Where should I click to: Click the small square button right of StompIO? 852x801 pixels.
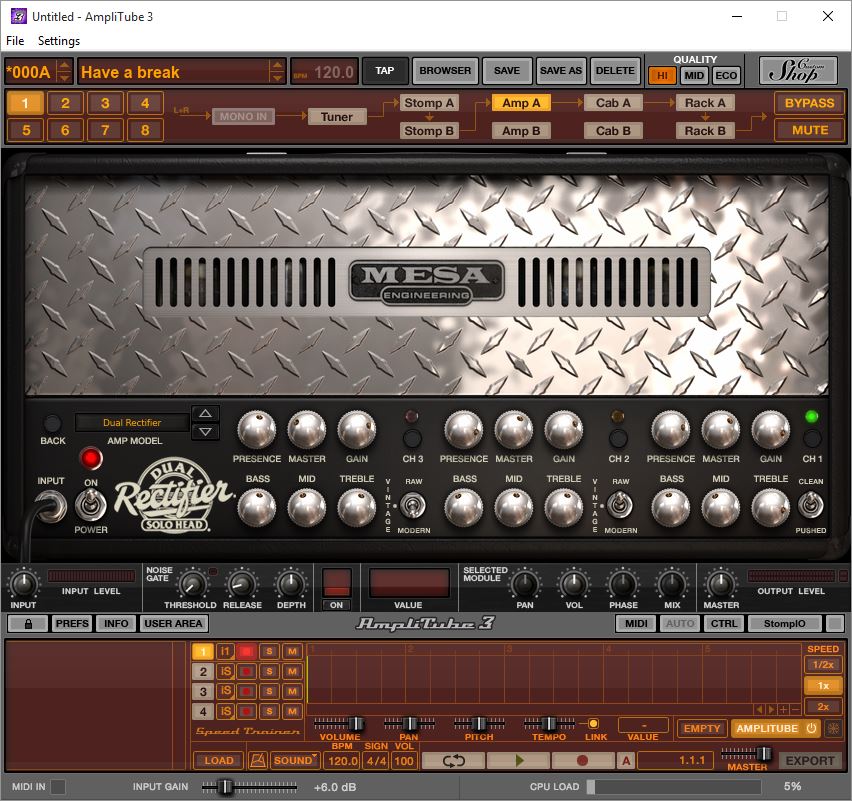coord(835,624)
